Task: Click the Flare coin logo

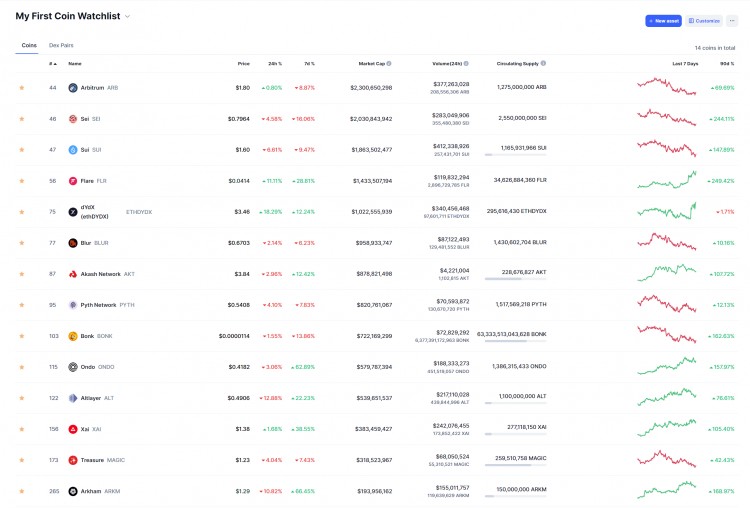Action: [73, 181]
